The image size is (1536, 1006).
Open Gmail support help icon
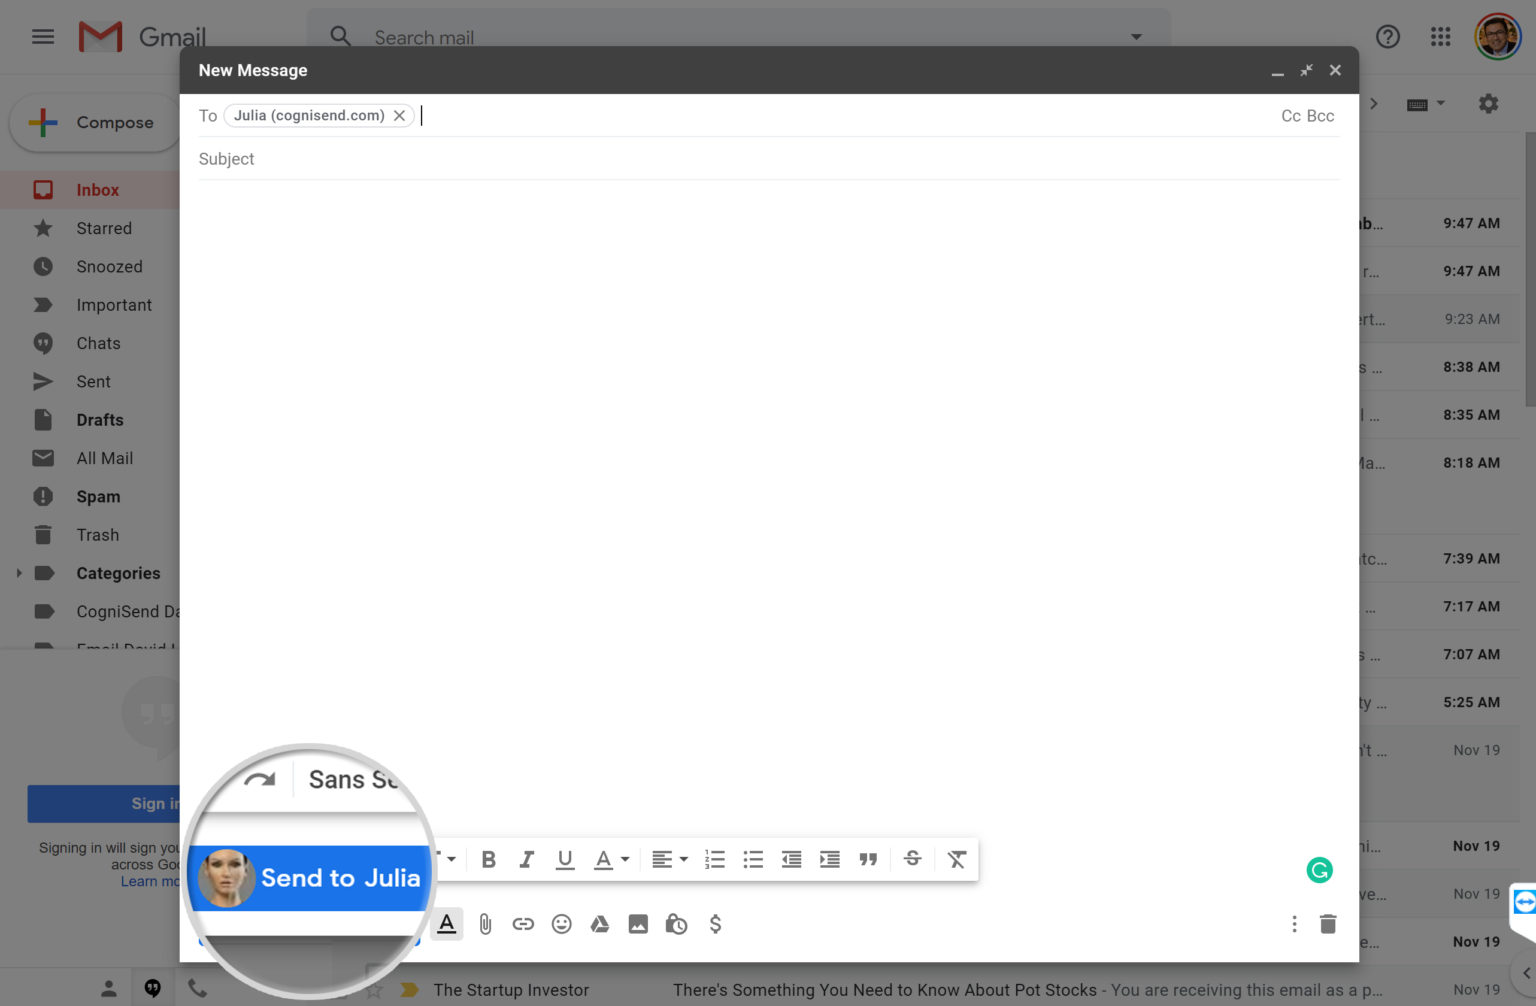[x=1387, y=37]
